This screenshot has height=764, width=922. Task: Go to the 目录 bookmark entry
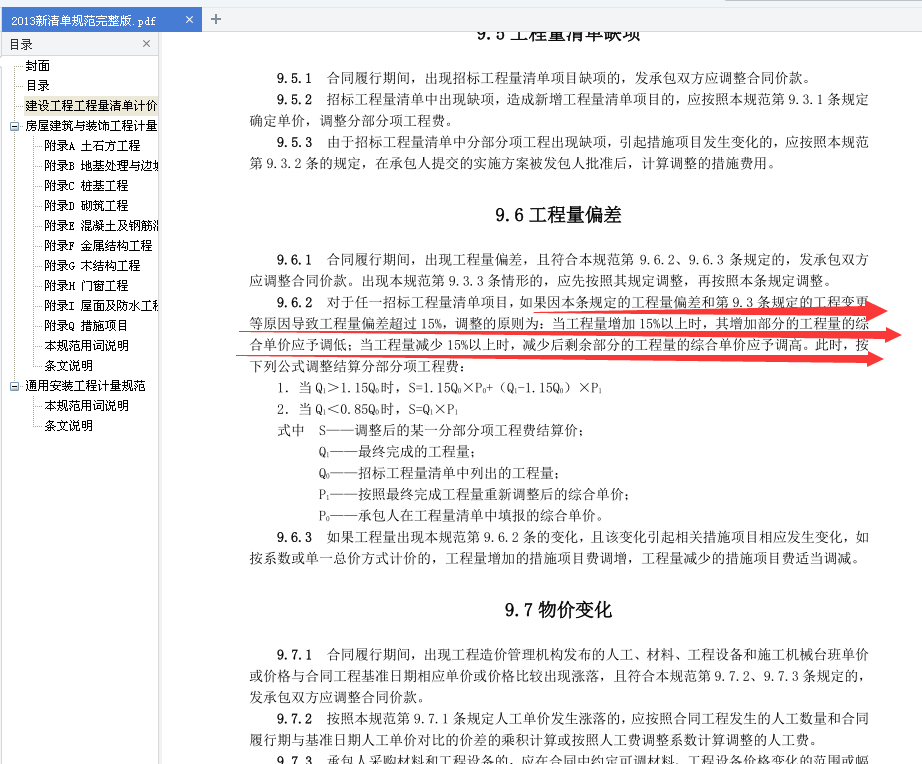point(38,86)
